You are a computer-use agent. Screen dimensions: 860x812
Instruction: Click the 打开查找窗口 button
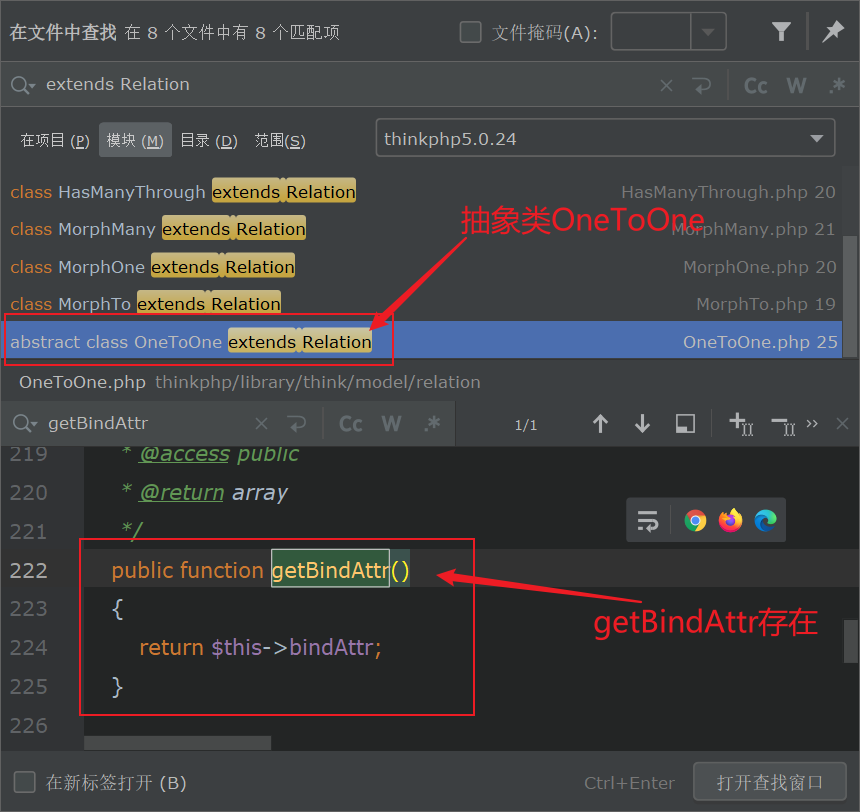pos(769,782)
